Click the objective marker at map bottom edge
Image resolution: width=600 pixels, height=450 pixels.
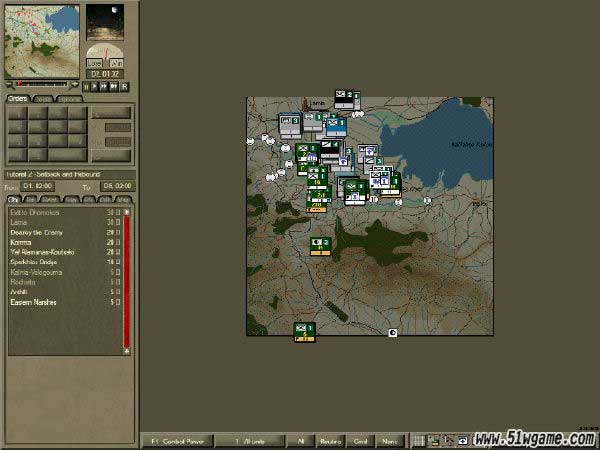pyautogui.click(x=393, y=333)
